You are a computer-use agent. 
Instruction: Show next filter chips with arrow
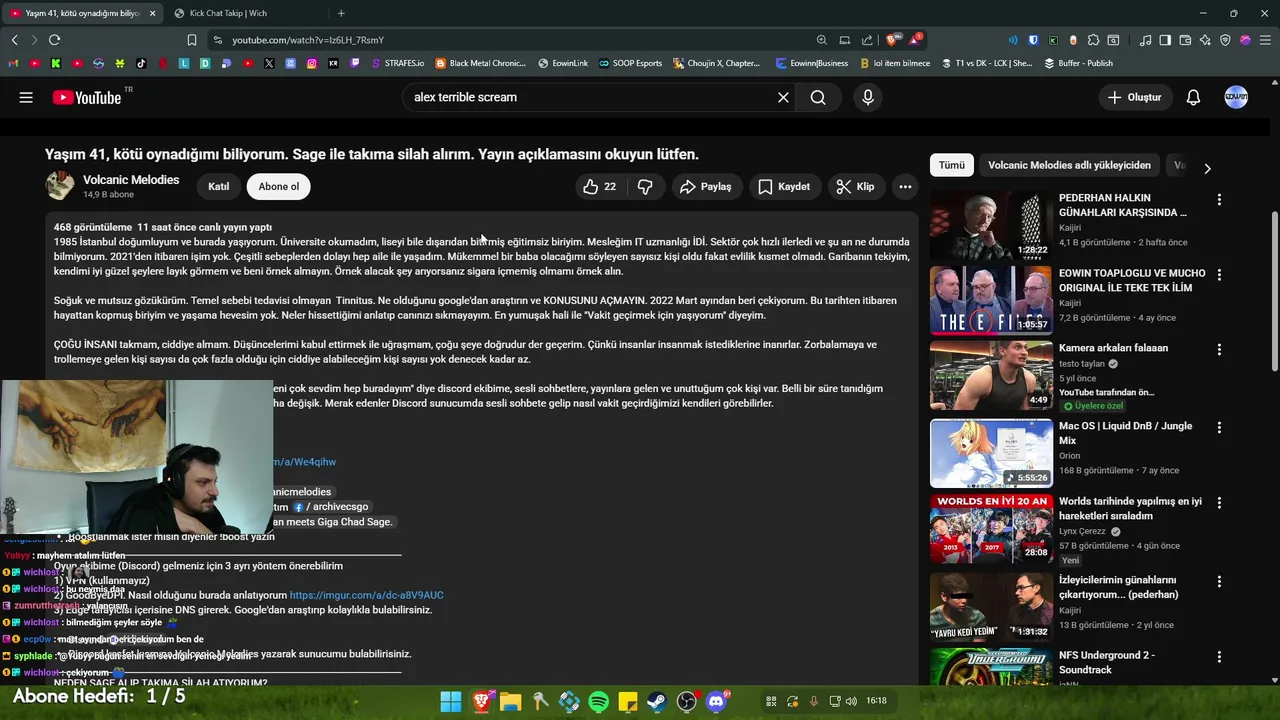point(1207,168)
